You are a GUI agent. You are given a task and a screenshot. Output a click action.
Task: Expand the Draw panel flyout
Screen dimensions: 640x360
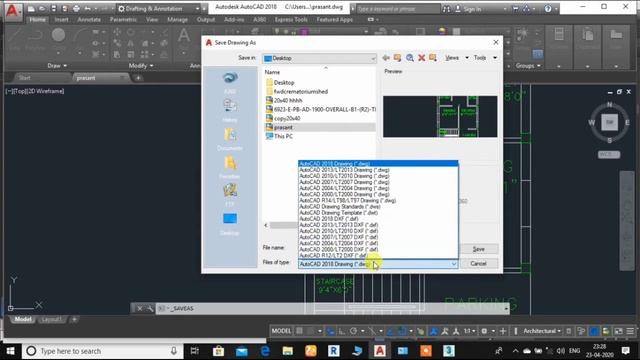coord(57,65)
